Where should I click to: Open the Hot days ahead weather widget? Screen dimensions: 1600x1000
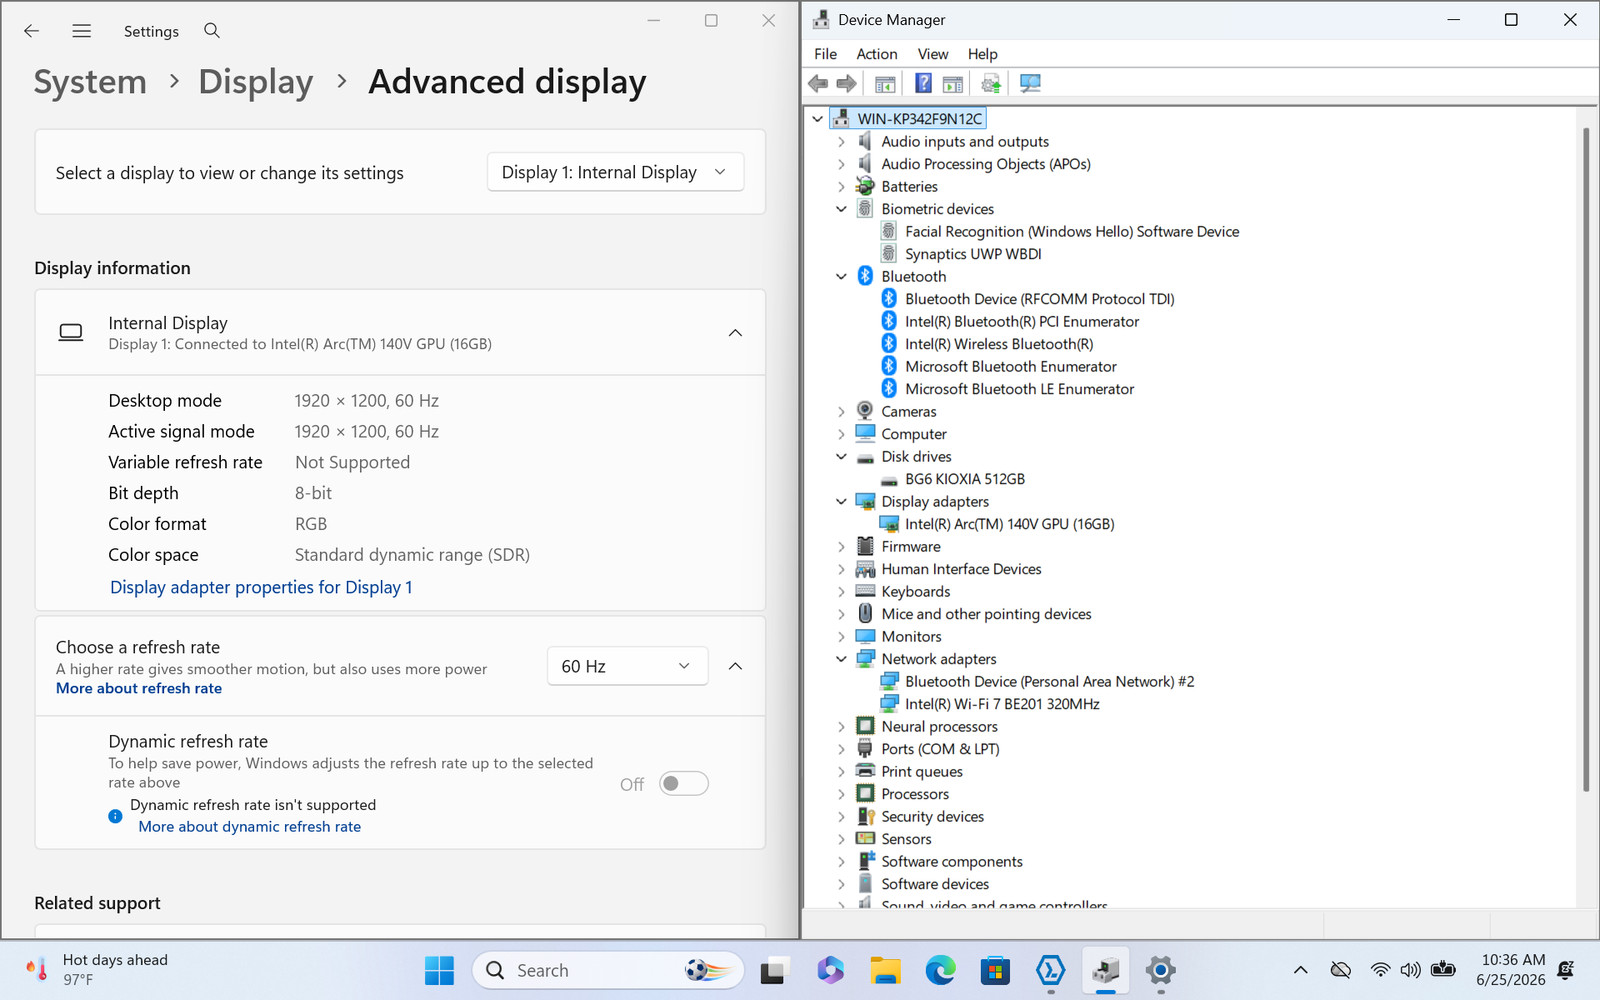(x=97, y=970)
